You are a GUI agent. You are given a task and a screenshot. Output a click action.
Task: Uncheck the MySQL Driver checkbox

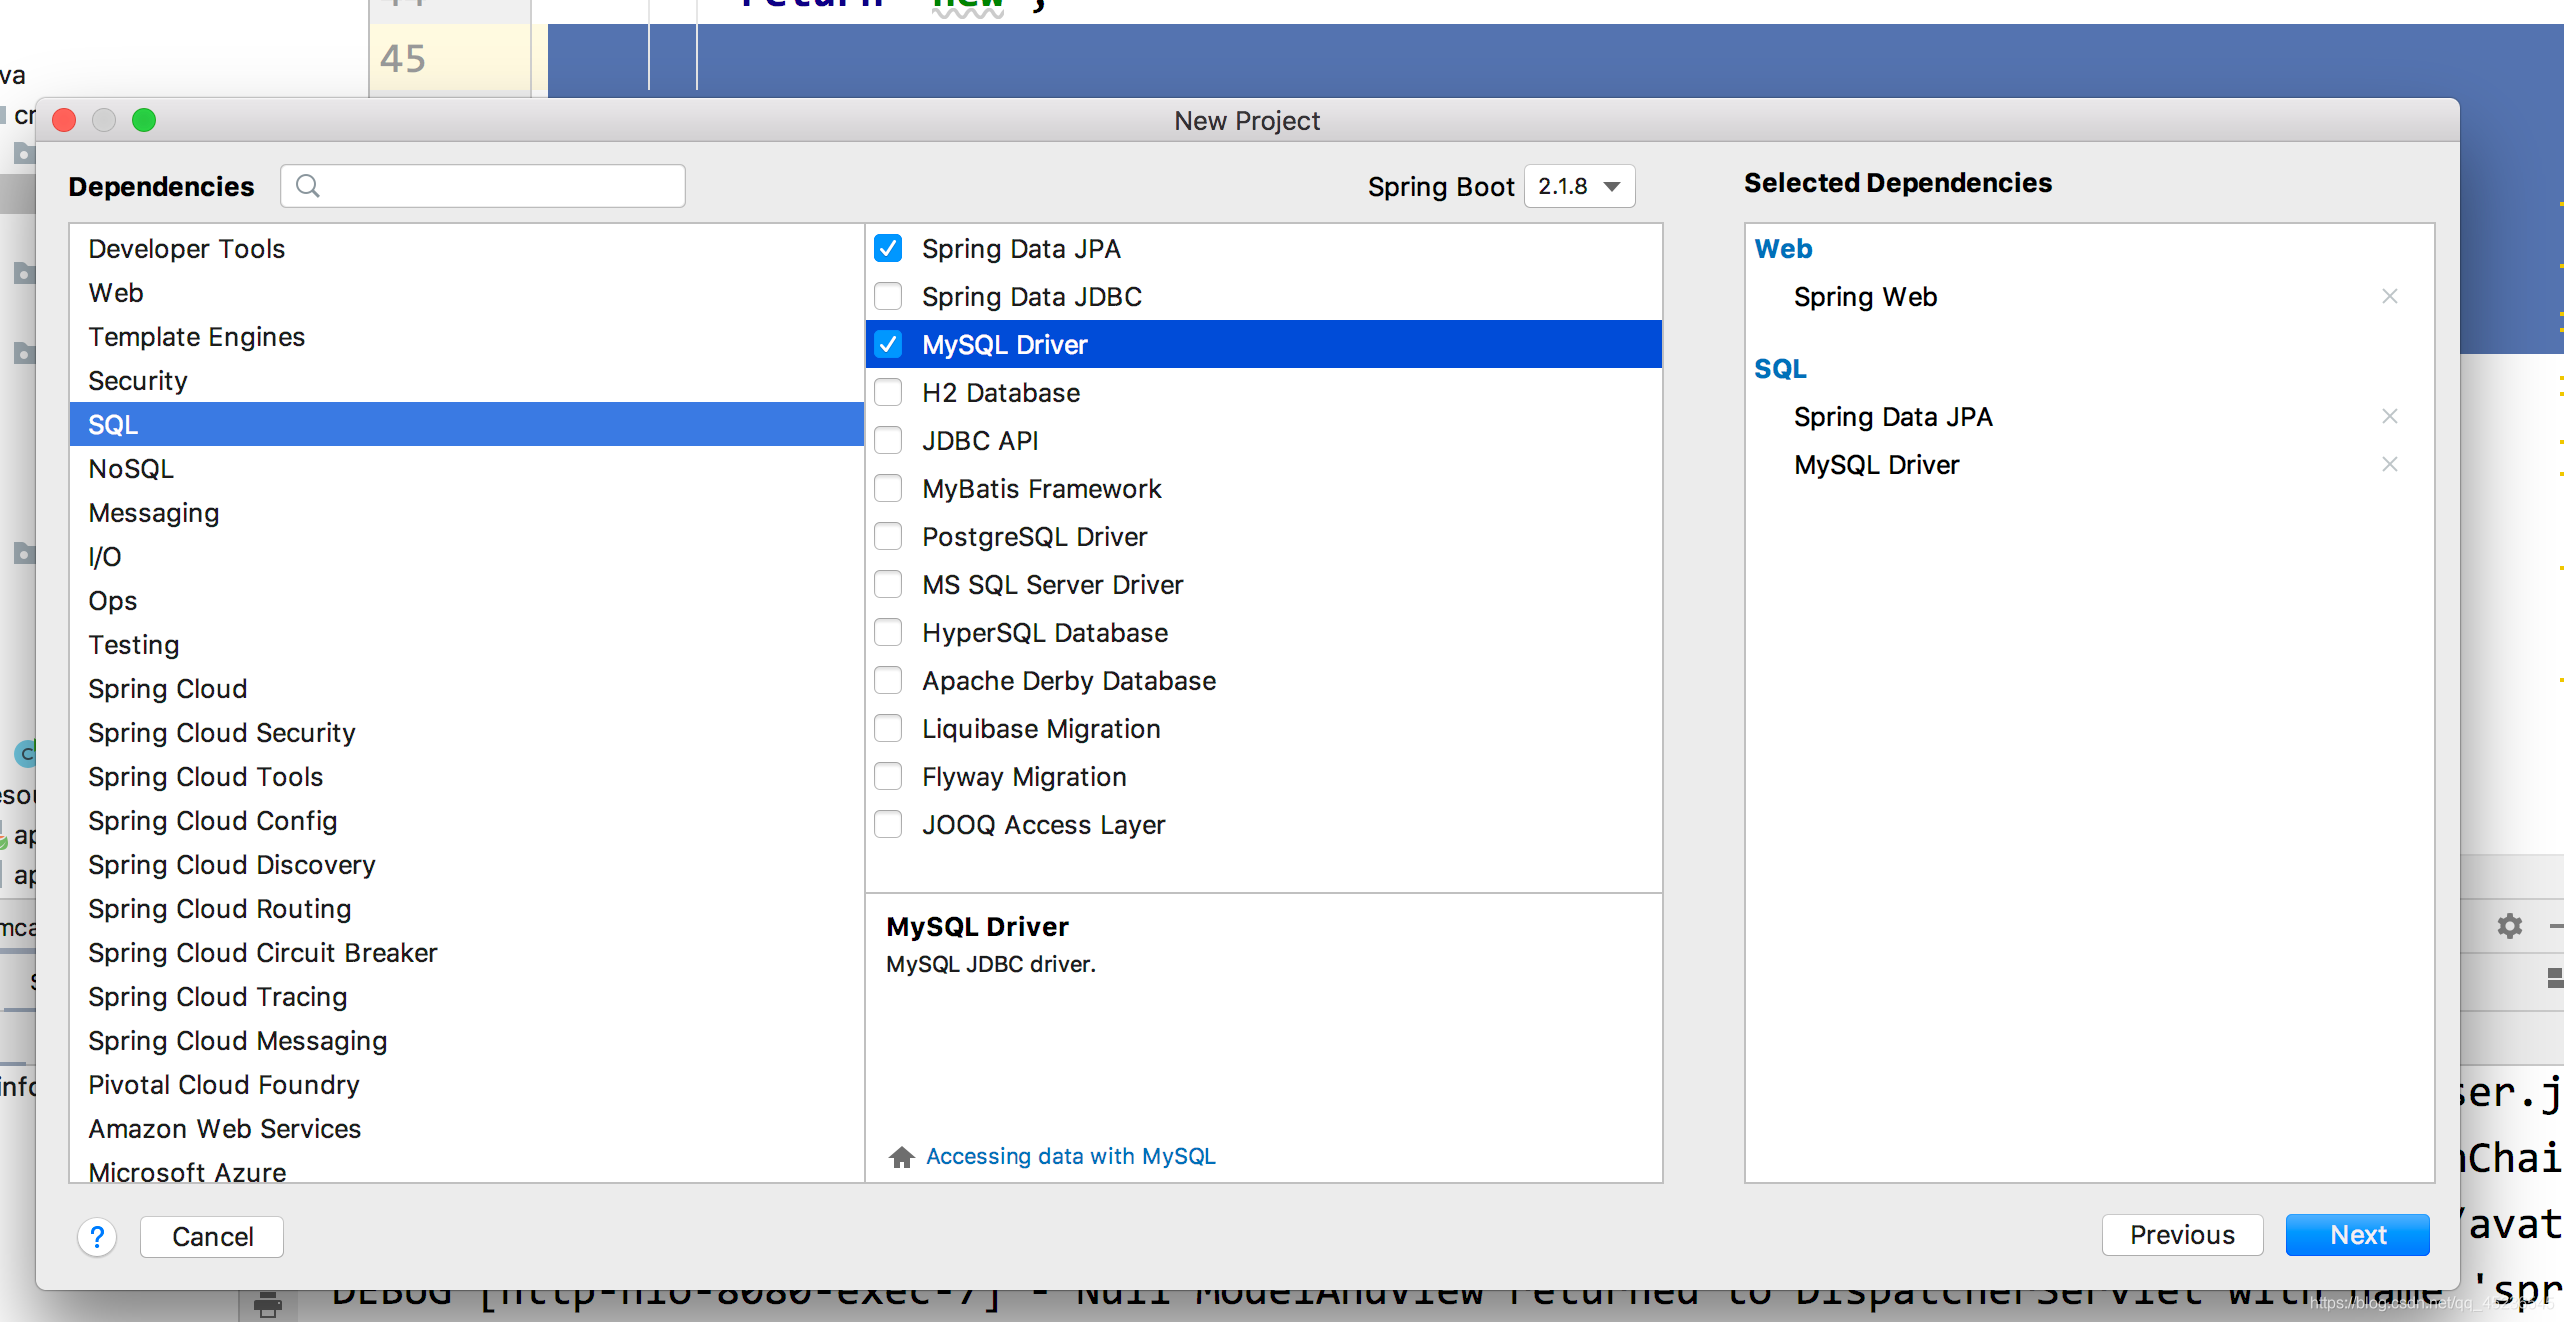click(x=888, y=344)
